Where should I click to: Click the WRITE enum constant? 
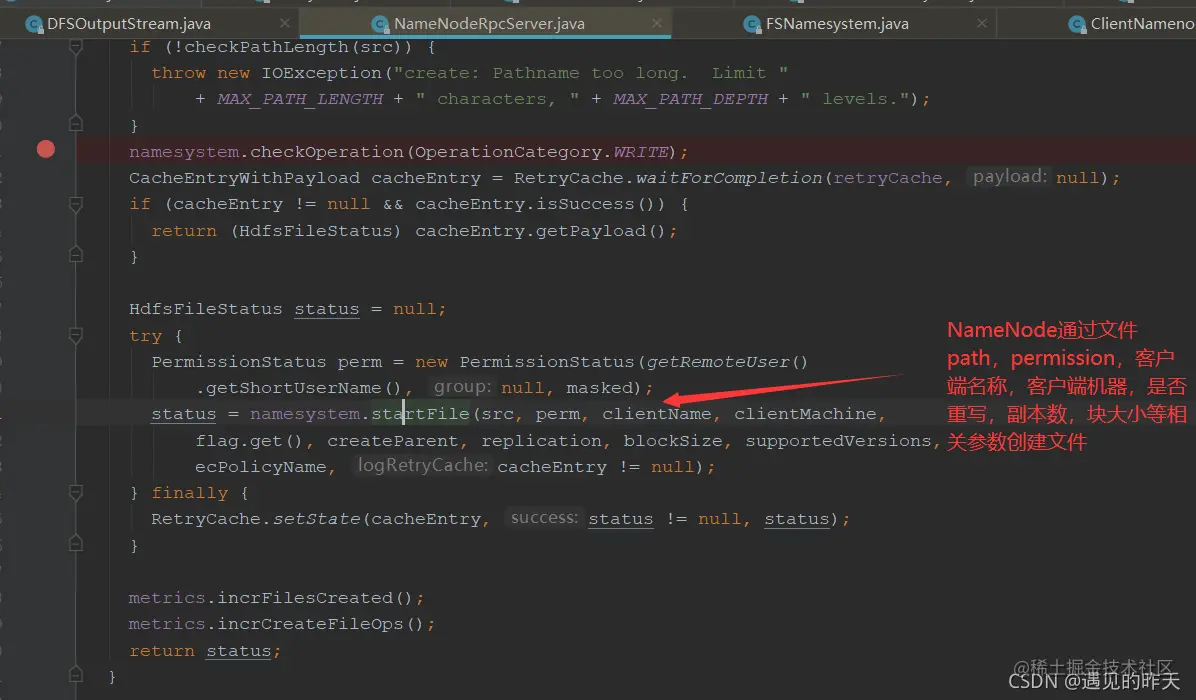coord(641,152)
